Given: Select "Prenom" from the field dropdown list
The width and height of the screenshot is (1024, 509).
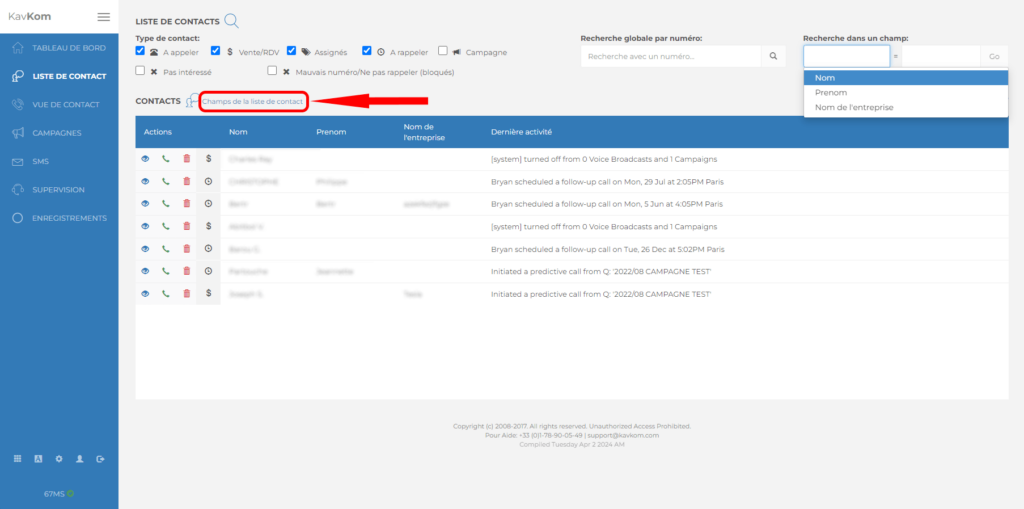Looking at the screenshot, I should point(831,92).
